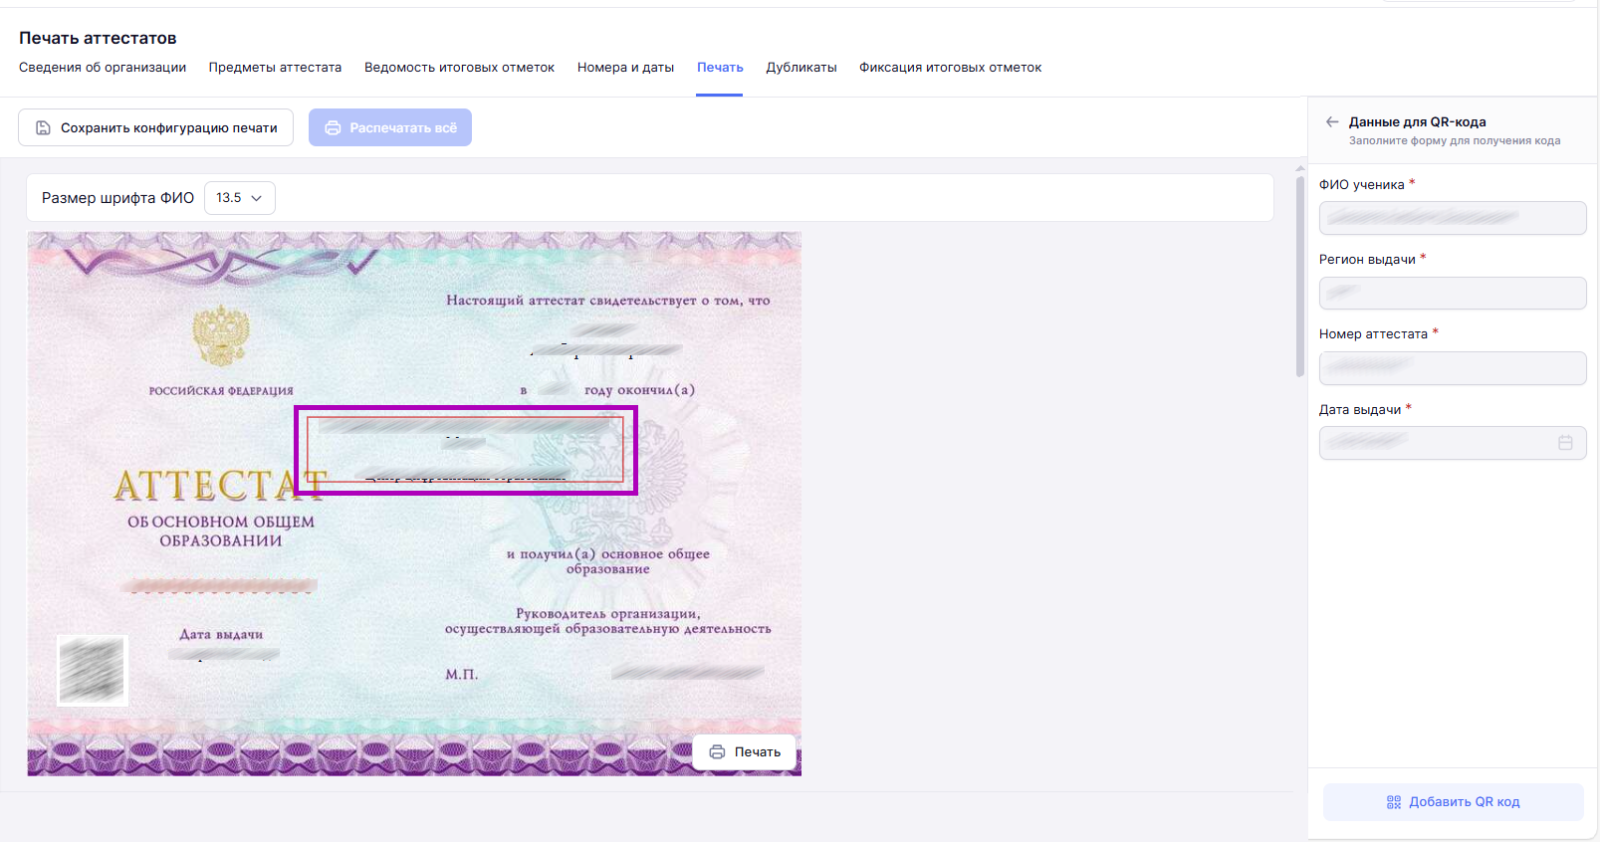Viewport: 1600px width, 842px height.
Task: Click the Размер шрифта ФИО label
Action: point(118,198)
